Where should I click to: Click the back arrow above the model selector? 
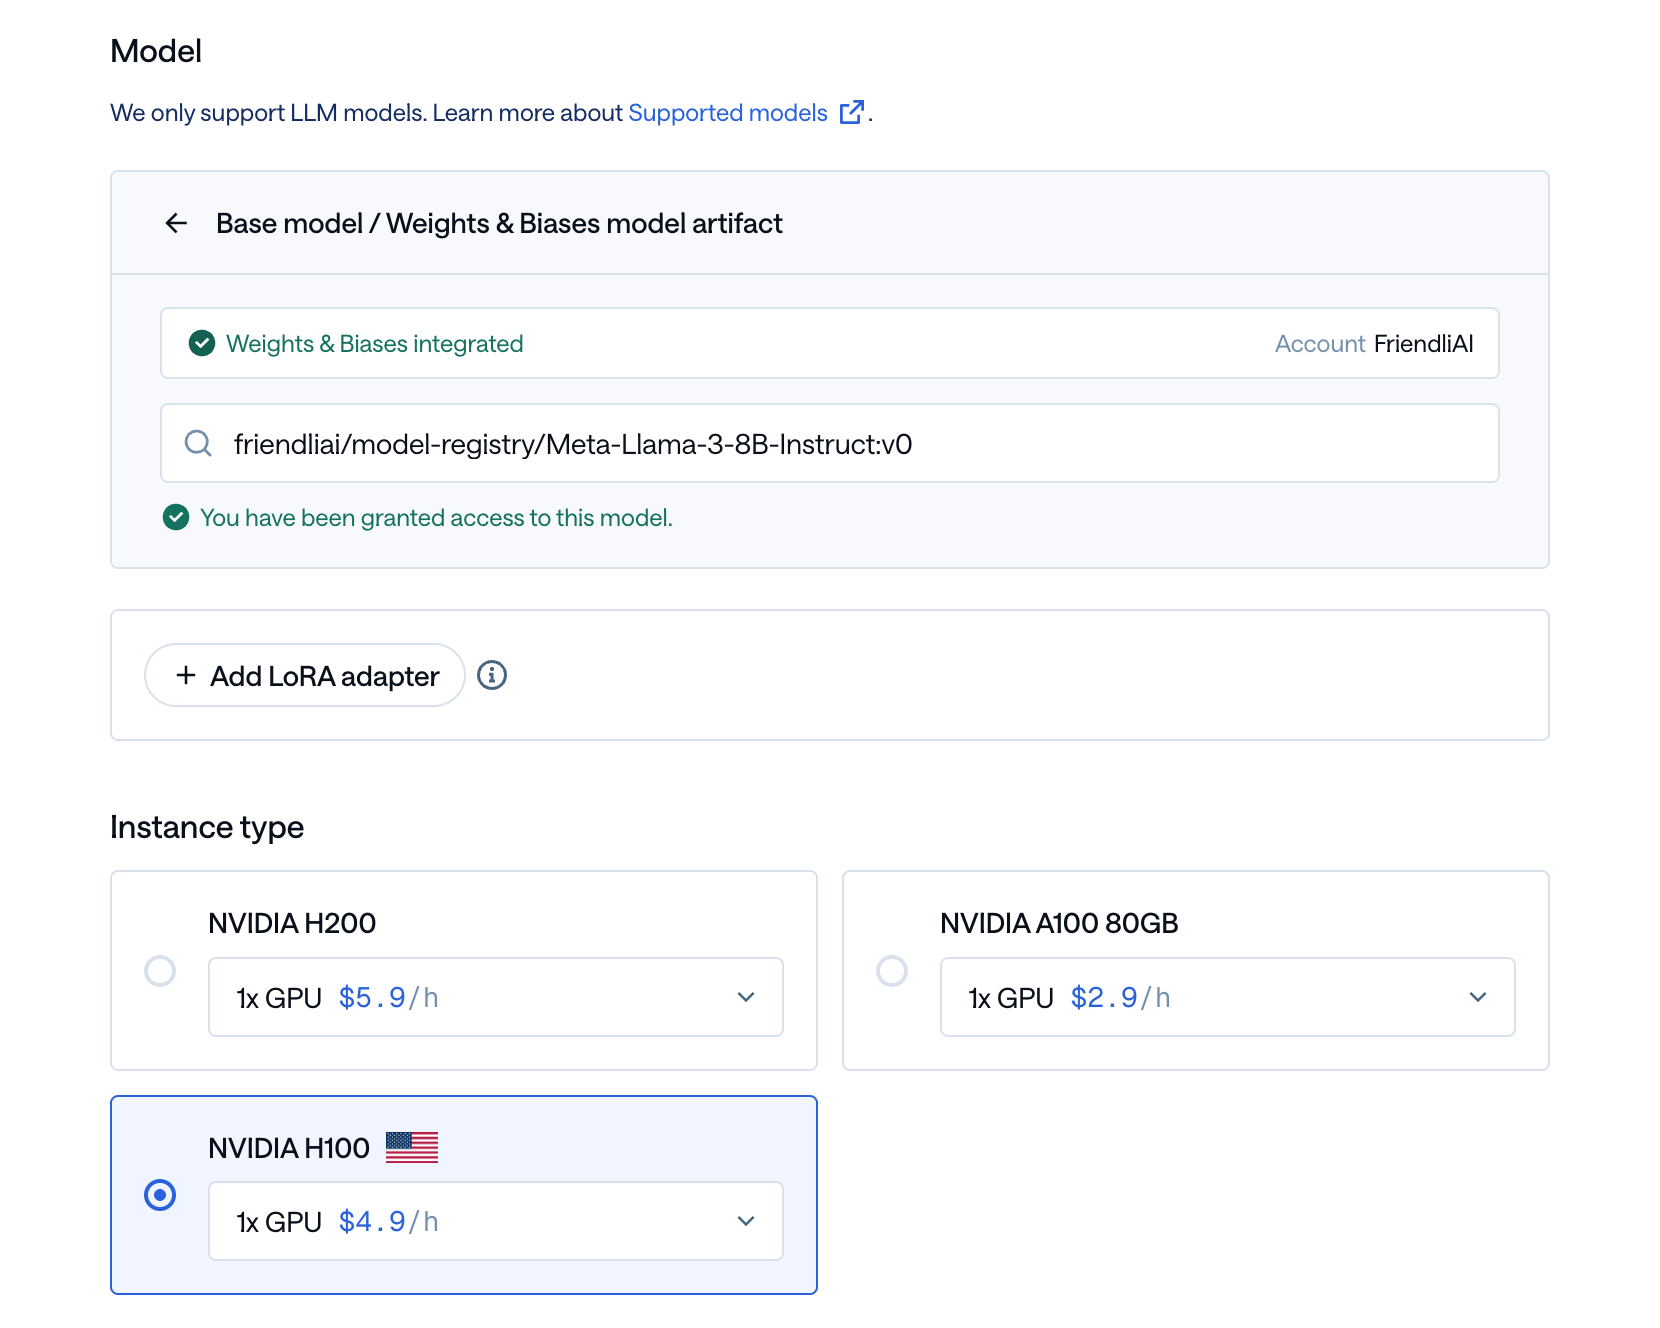177,223
